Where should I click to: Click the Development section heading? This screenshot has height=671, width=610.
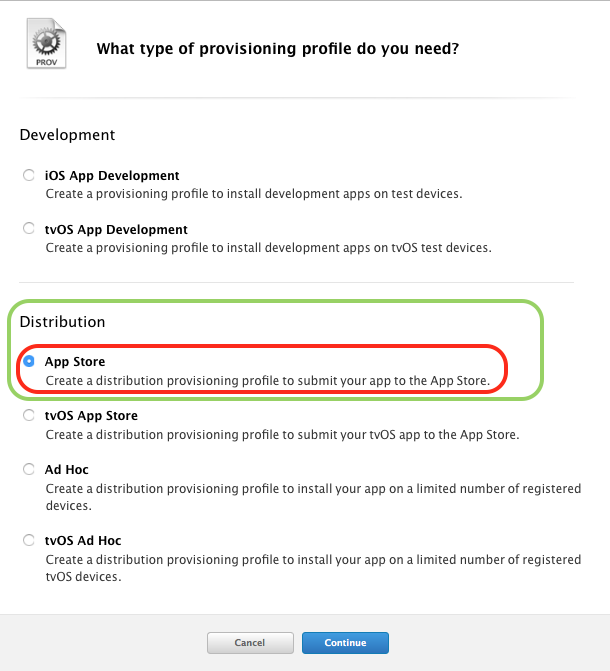67,135
